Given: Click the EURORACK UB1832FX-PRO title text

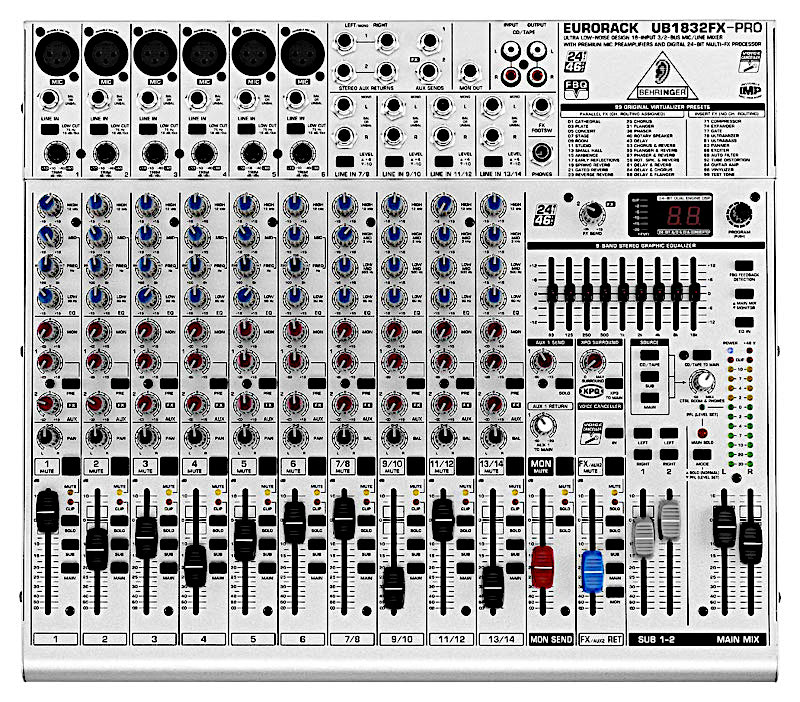Looking at the screenshot, I should (662, 28).
